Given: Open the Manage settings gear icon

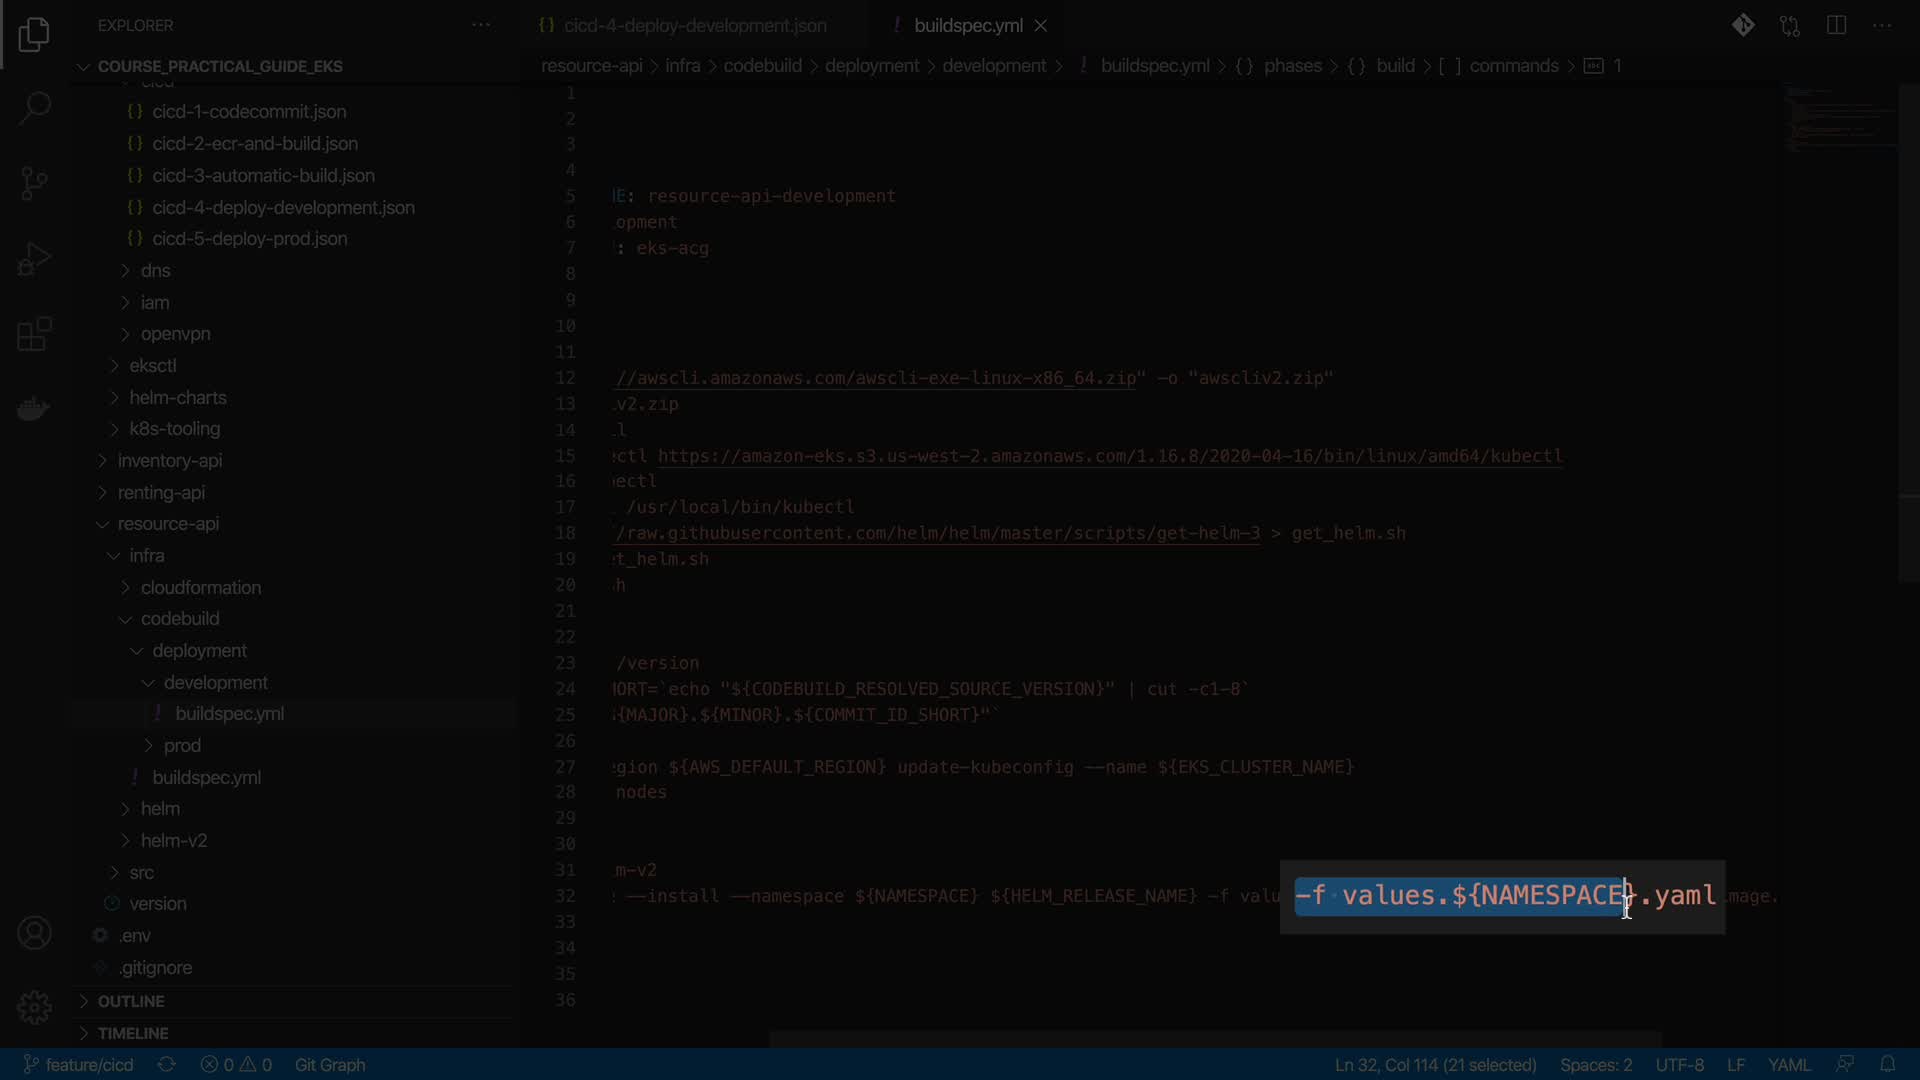Looking at the screenshot, I should (34, 1006).
